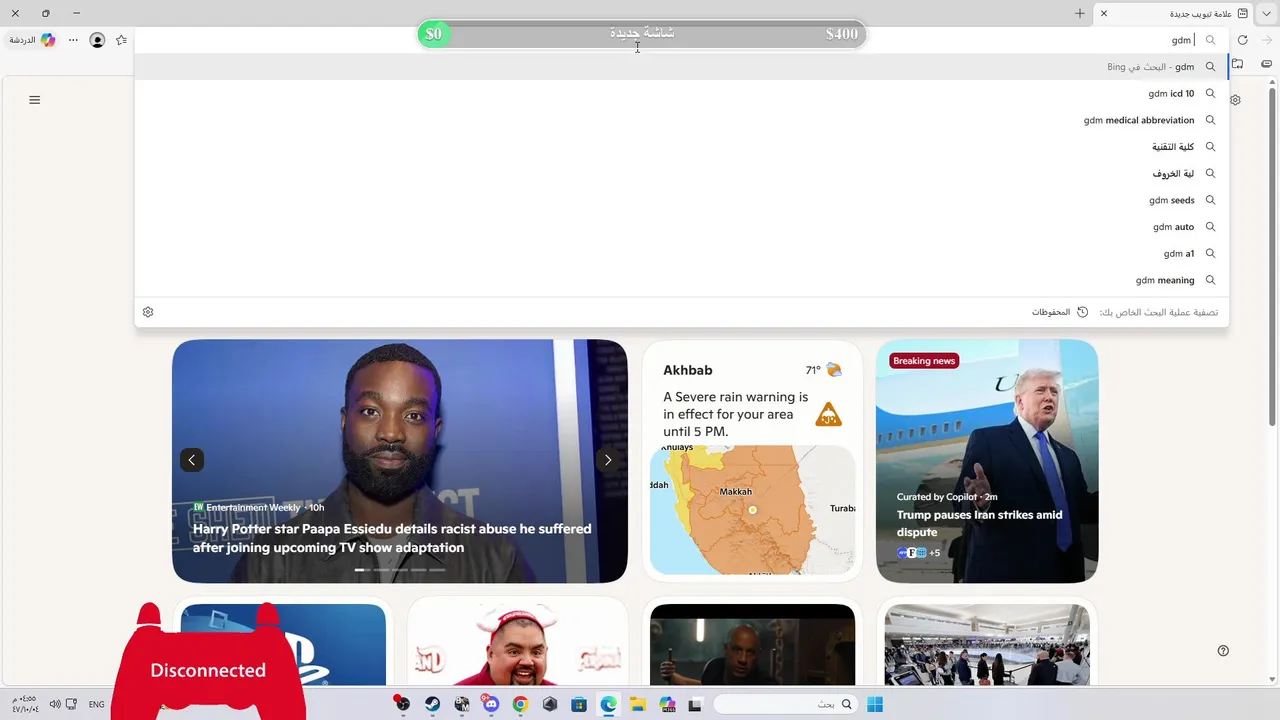The height and width of the screenshot is (720, 1280).
Task: Select the new tab labeled علامة تبويب جديدة
Action: 1174,13
